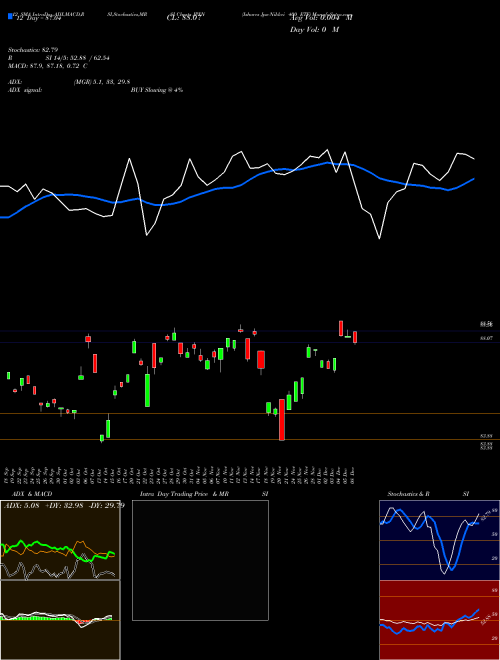Click the 'CL: 88.07' closing price label
The height and width of the screenshot is (660, 500).
pos(184,18)
